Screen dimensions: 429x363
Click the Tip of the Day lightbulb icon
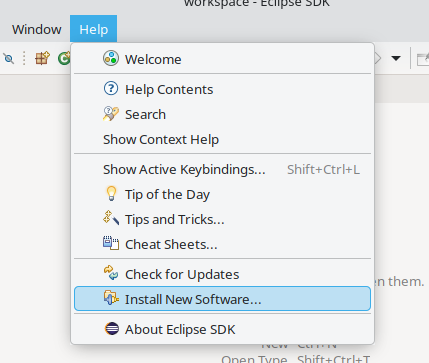pyautogui.click(x=111, y=193)
